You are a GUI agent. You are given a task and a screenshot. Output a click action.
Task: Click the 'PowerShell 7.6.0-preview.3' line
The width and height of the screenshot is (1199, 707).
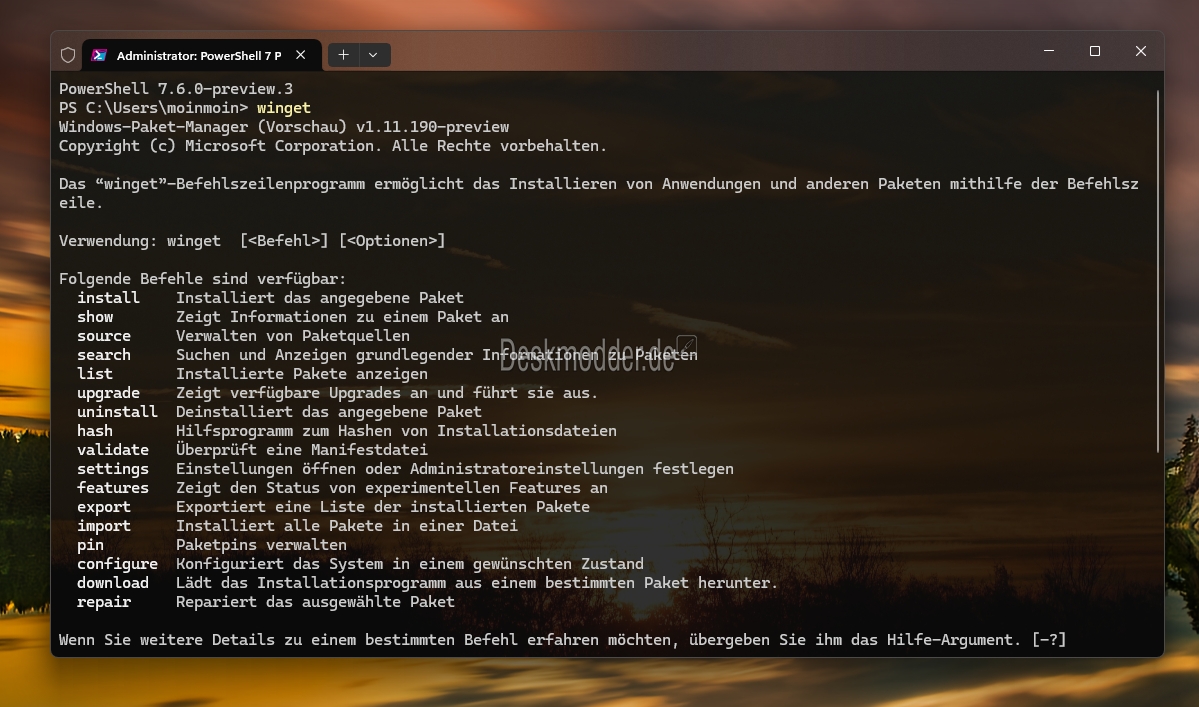click(x=176, y=89)
